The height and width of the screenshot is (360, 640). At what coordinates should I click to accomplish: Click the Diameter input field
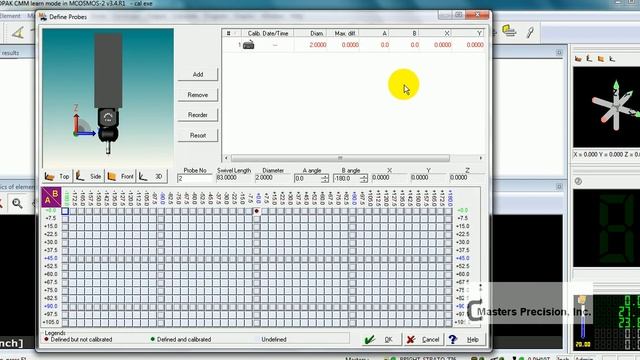[273, 178]
